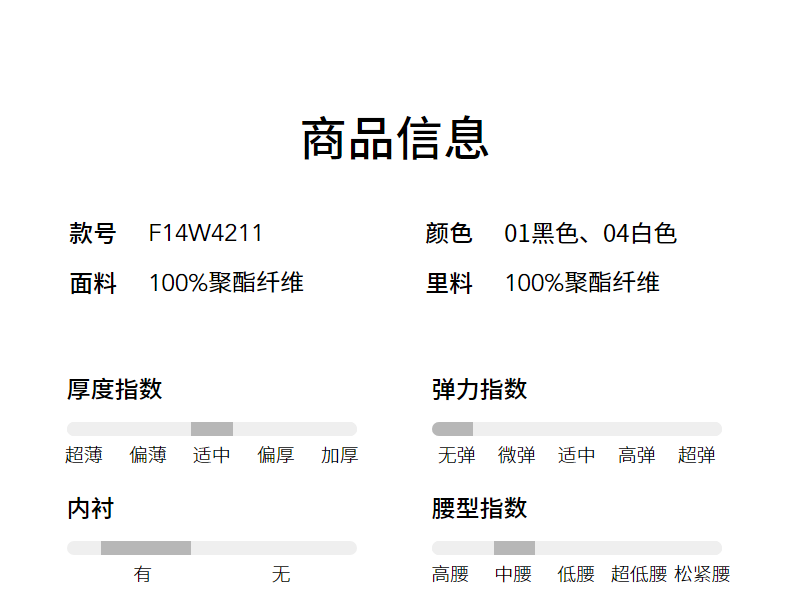Select 超薄 on the thickness scale
The width and height of the screenshot is (790, 591).
tap(84, 456)
